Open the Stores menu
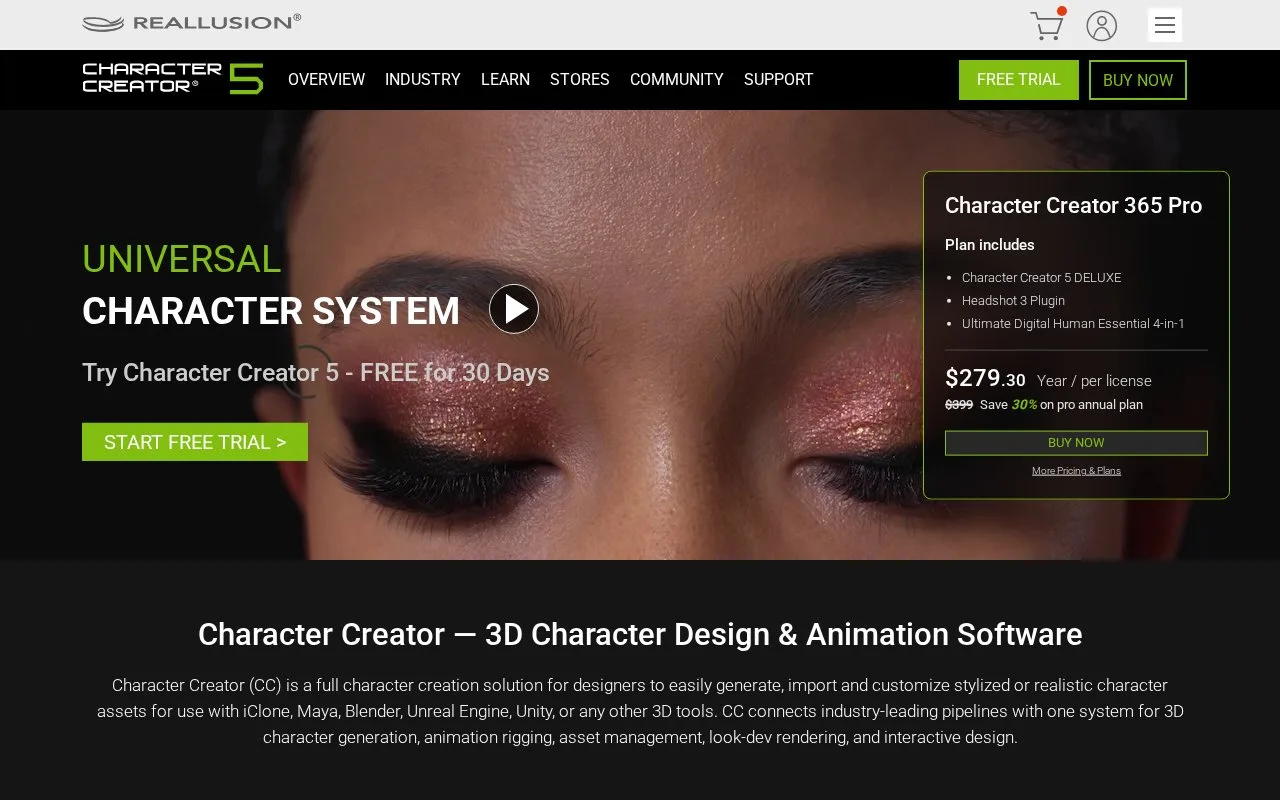 point(580,80)
